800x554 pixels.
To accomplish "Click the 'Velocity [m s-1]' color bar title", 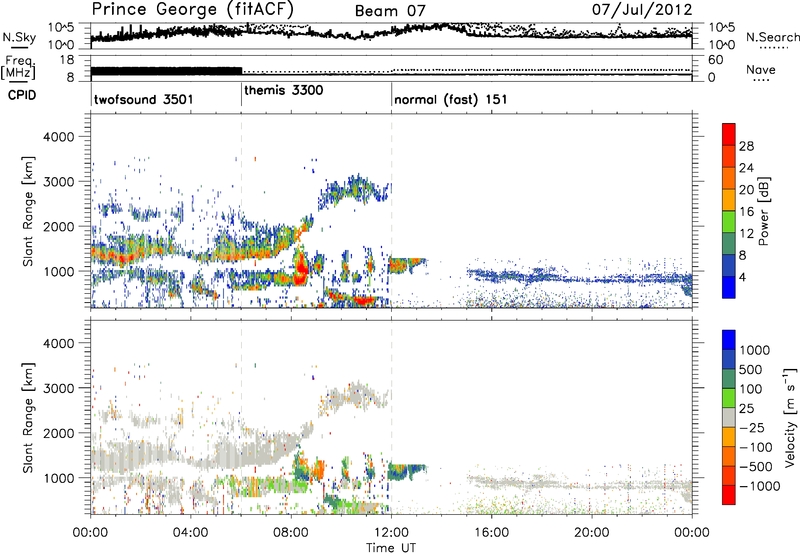I will (790, 417).
